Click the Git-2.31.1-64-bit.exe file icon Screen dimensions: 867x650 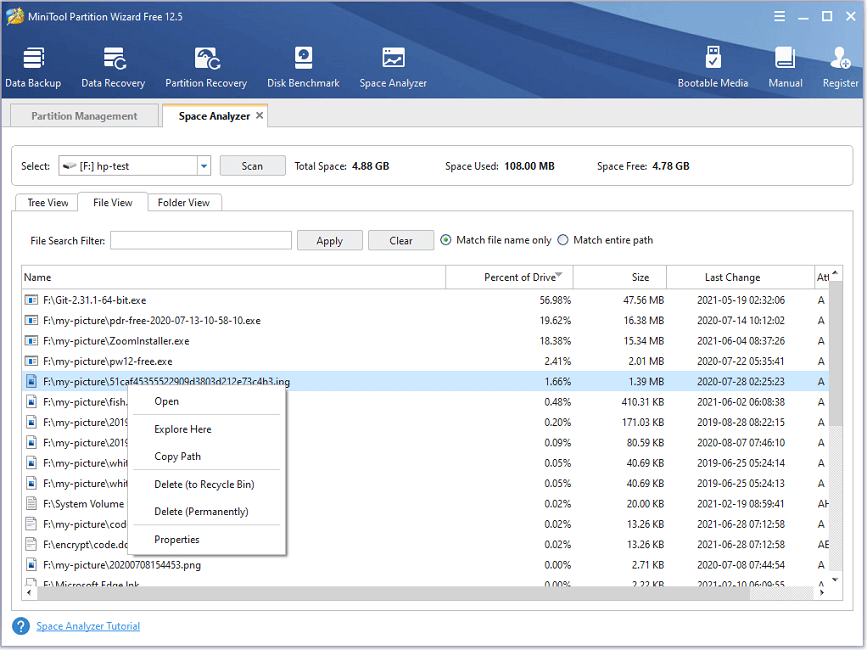click(32, 300)
